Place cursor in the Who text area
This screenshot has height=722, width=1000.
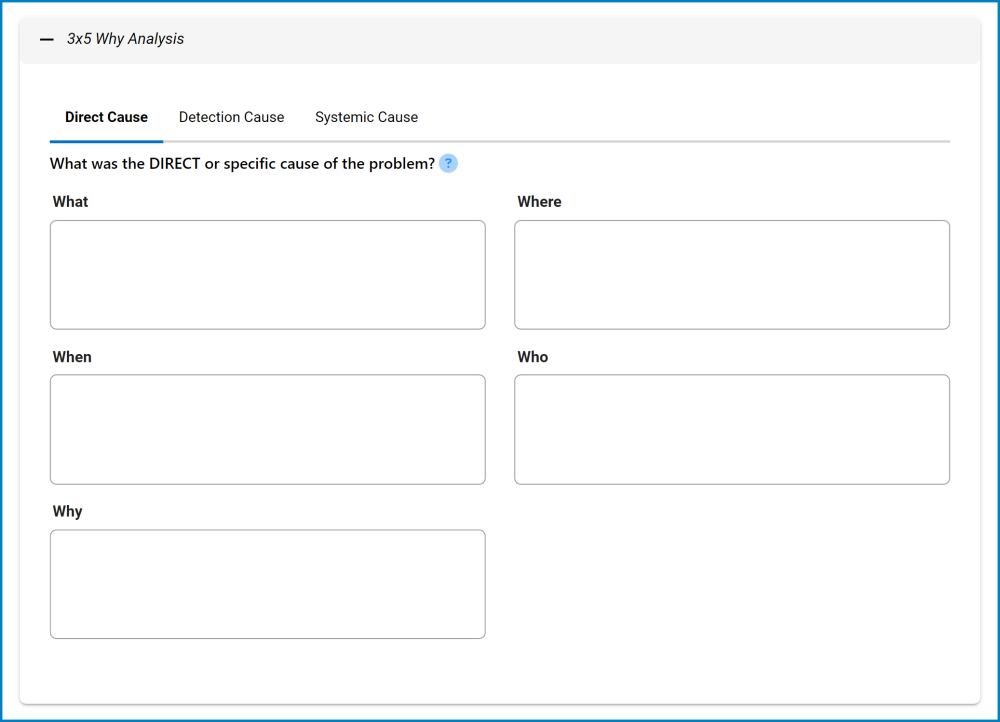tap(731, 429)
